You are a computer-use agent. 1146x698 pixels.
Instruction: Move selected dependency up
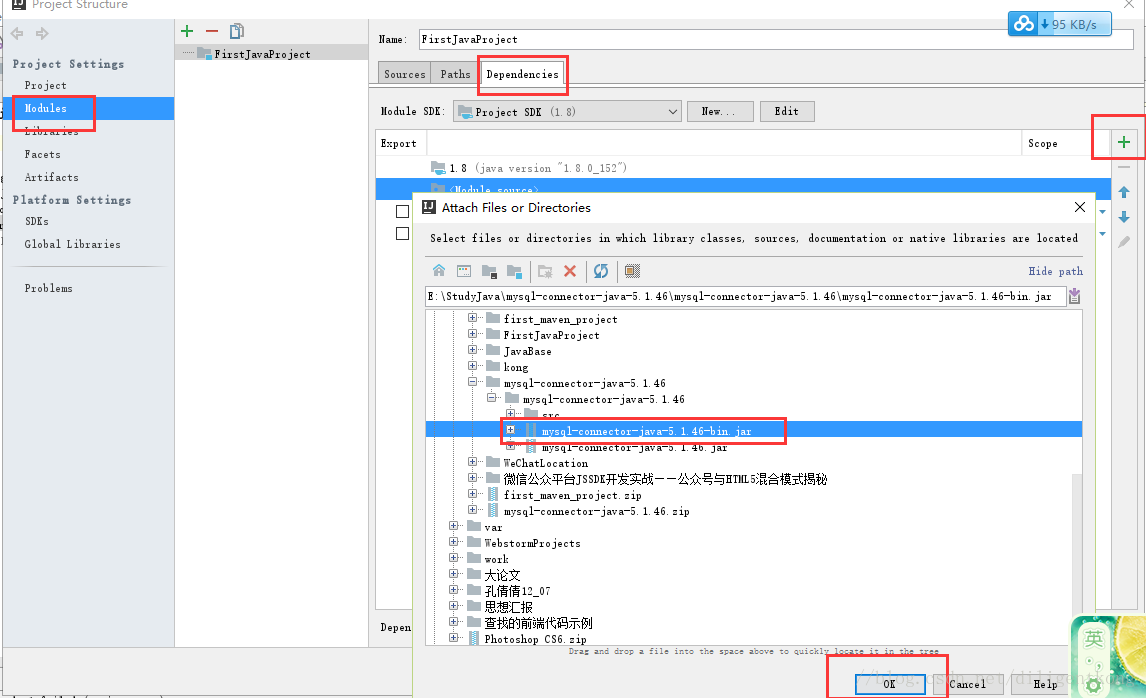pyautogui.click(x=1124, y=192)
